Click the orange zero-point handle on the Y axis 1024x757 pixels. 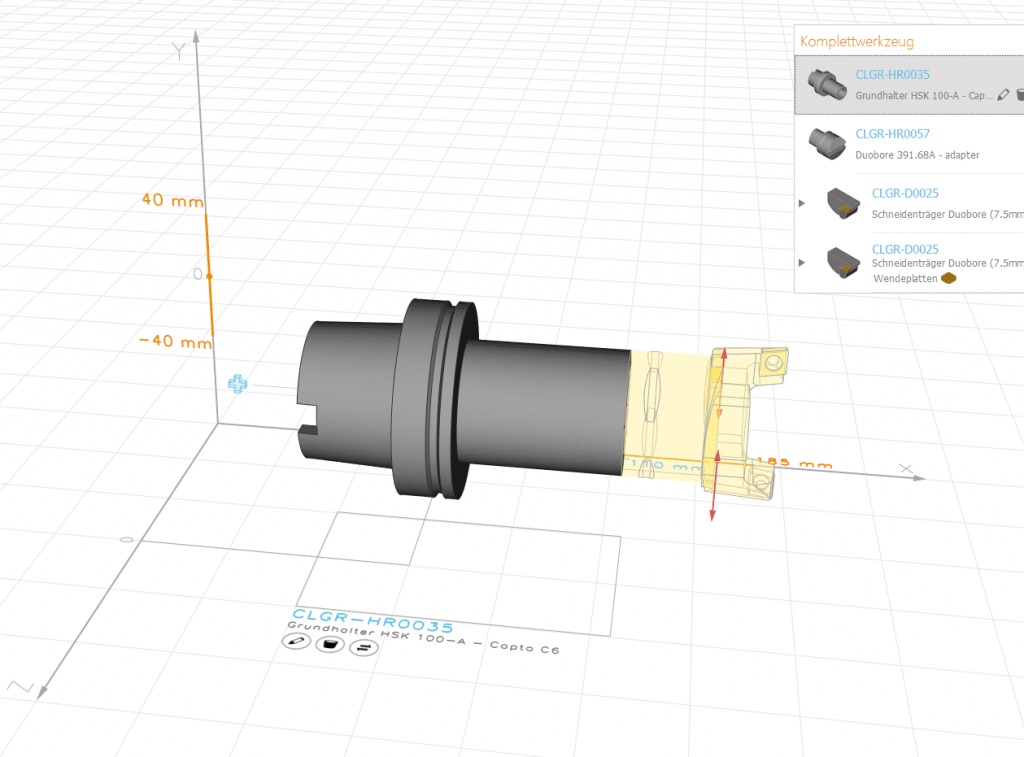(x=209, y=276)
